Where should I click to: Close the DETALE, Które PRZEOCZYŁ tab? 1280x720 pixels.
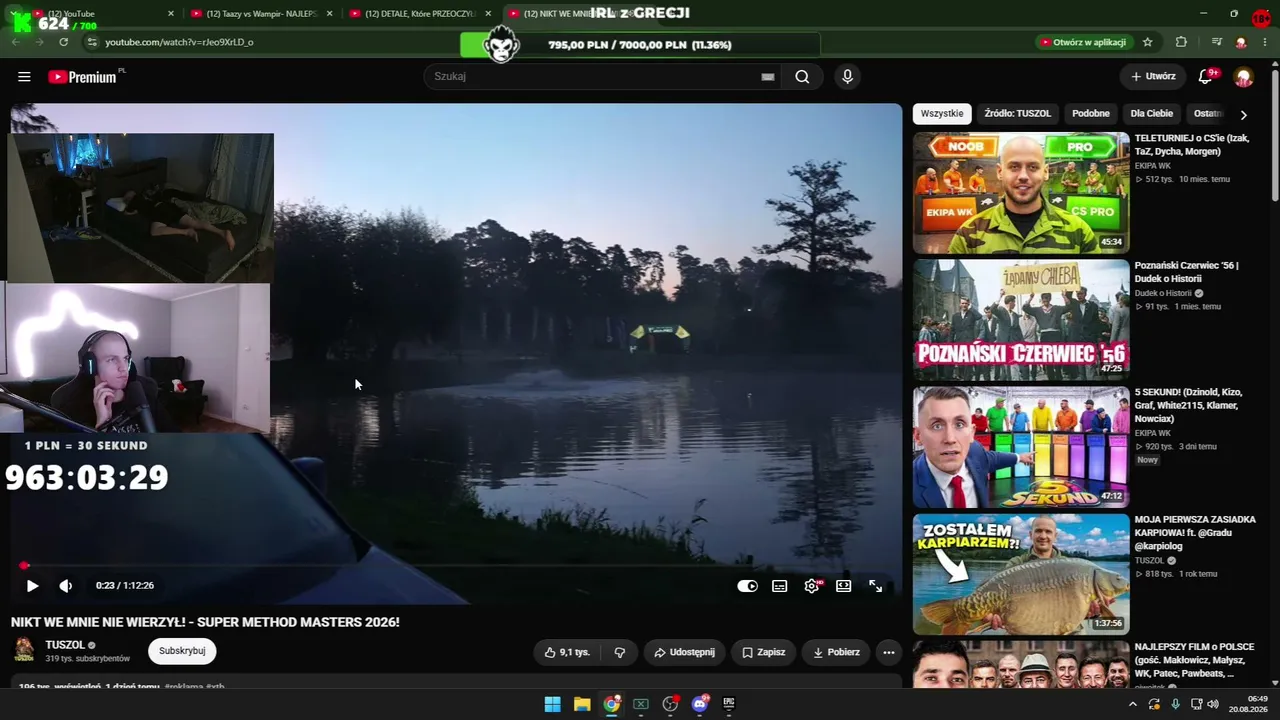tap(489, 14)
